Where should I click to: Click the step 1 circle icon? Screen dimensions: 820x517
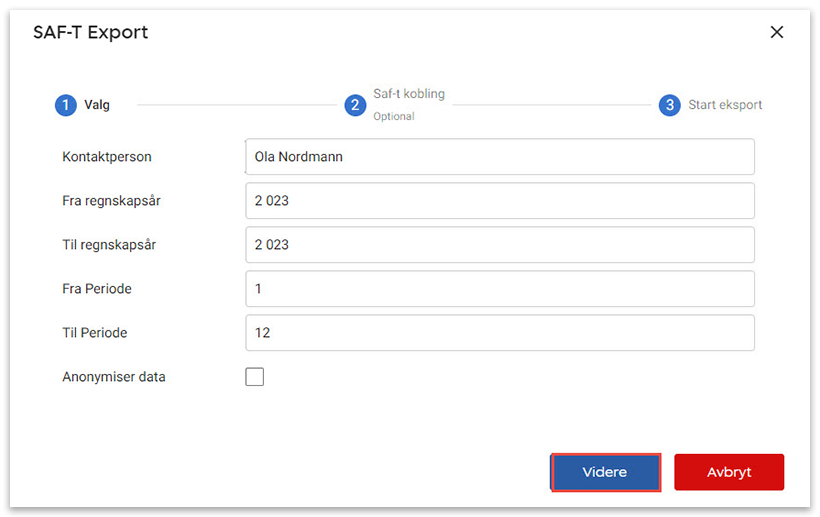[x=65, y=105]
